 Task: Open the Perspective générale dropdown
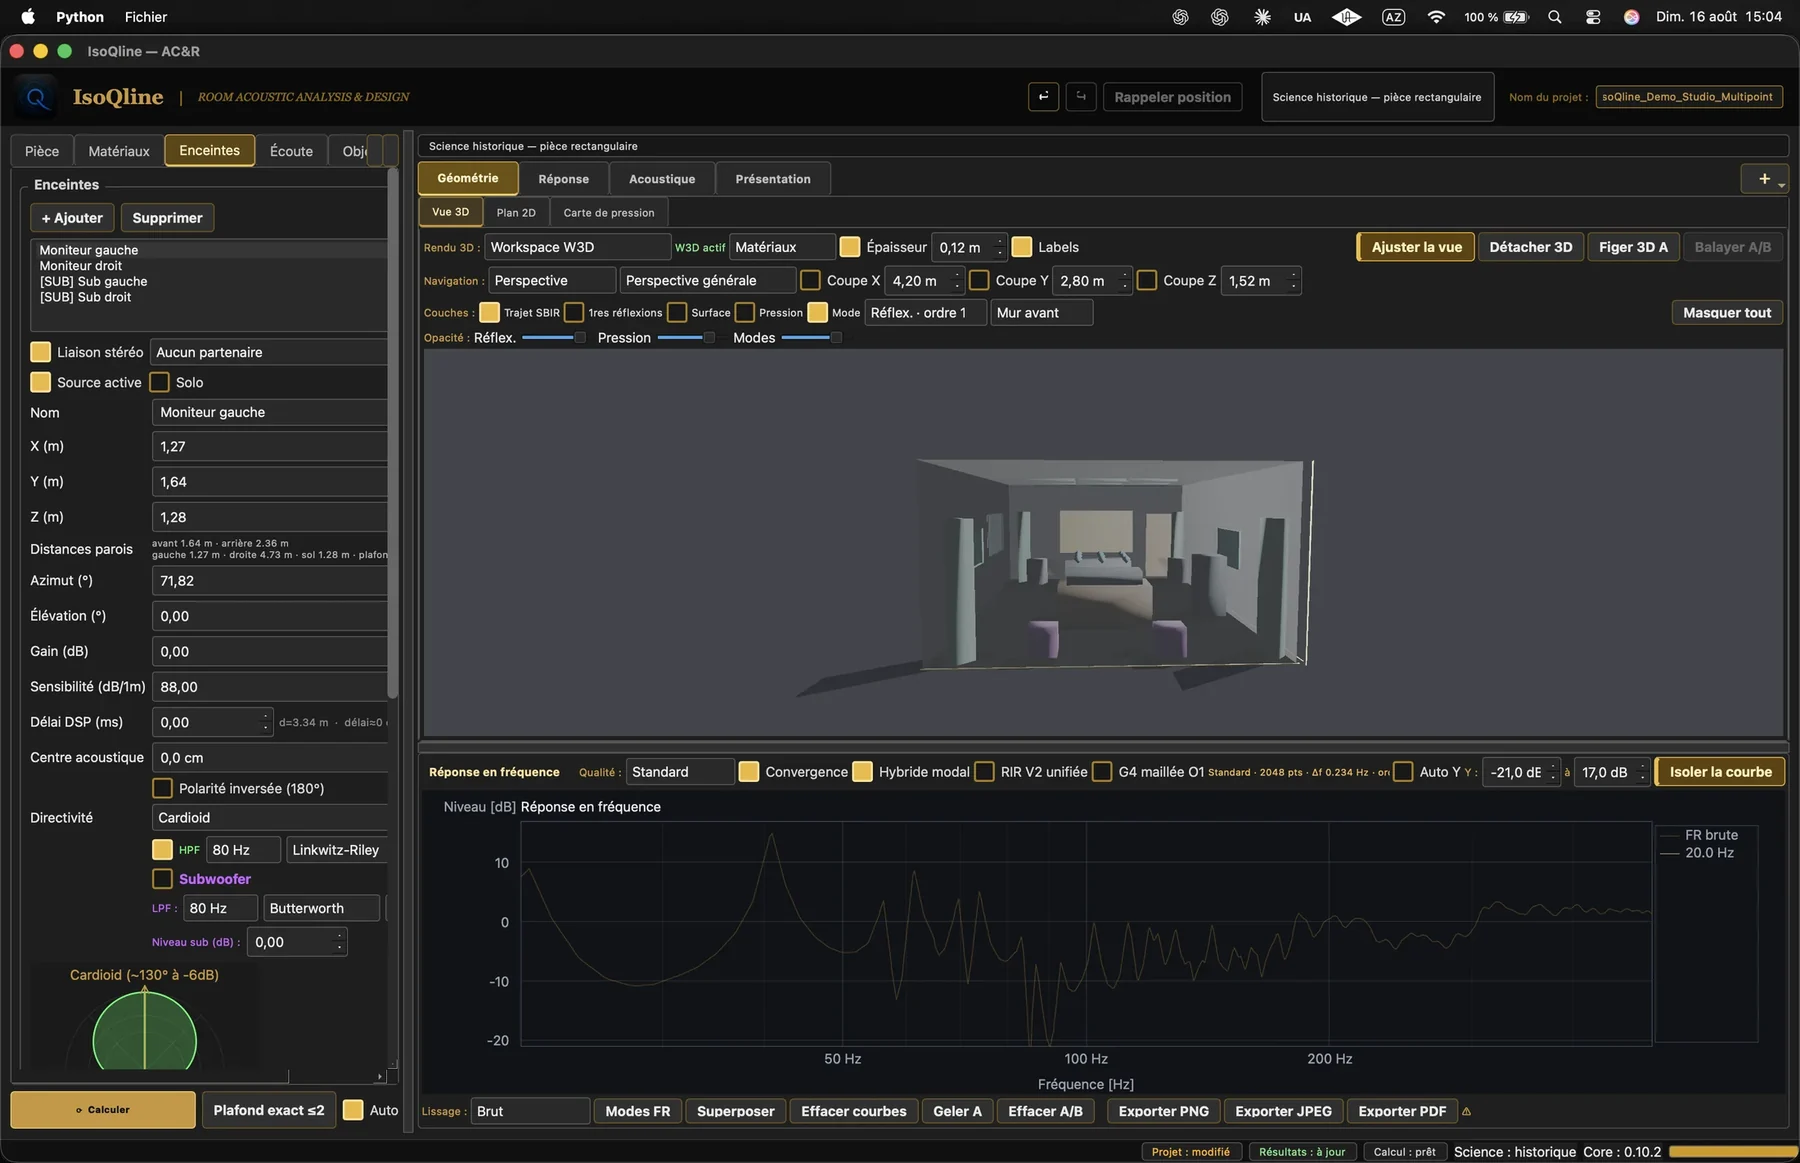pos(708,281)
